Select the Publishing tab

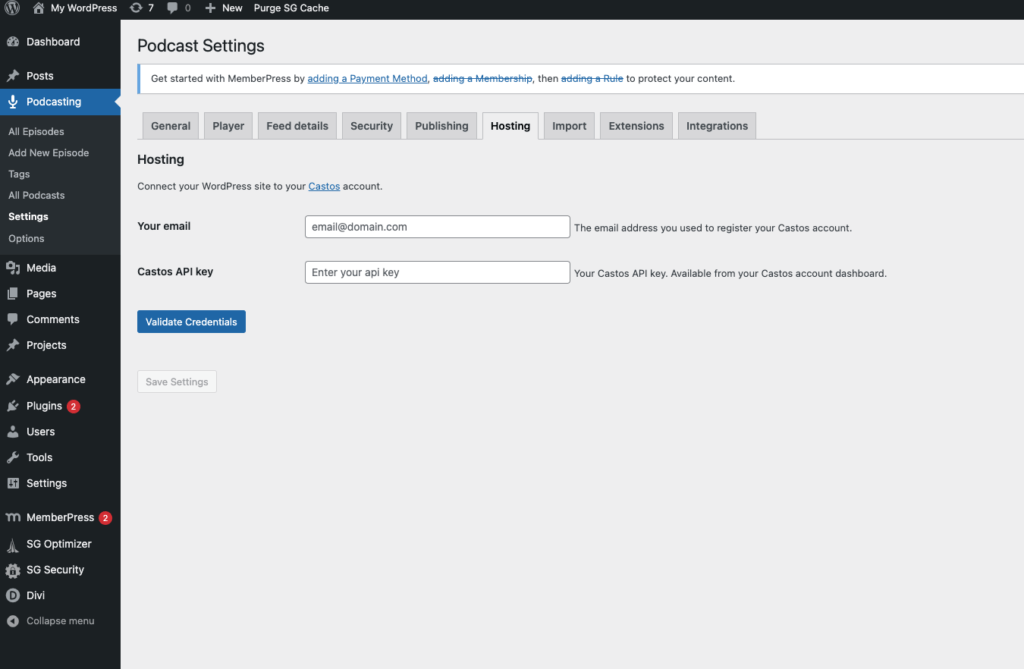tap(441, 126)
